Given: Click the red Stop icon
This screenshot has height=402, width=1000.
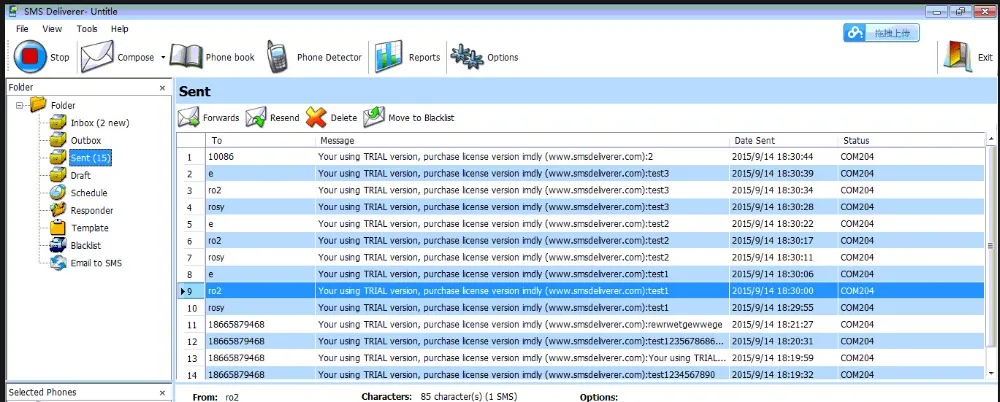Looking at the screenshot, I should click(x=30, y=57).
